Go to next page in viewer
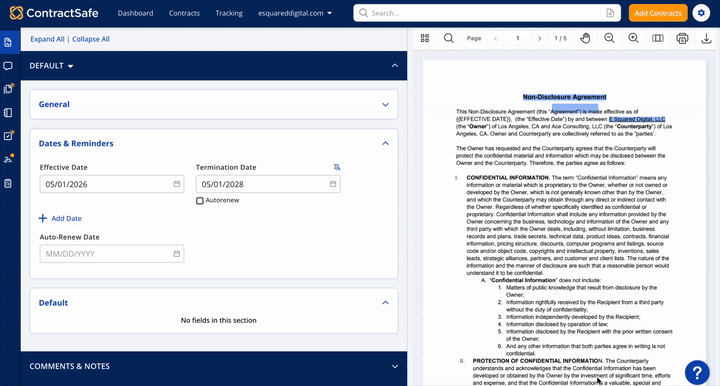The image size is (720, 386). tap(540, 39)
